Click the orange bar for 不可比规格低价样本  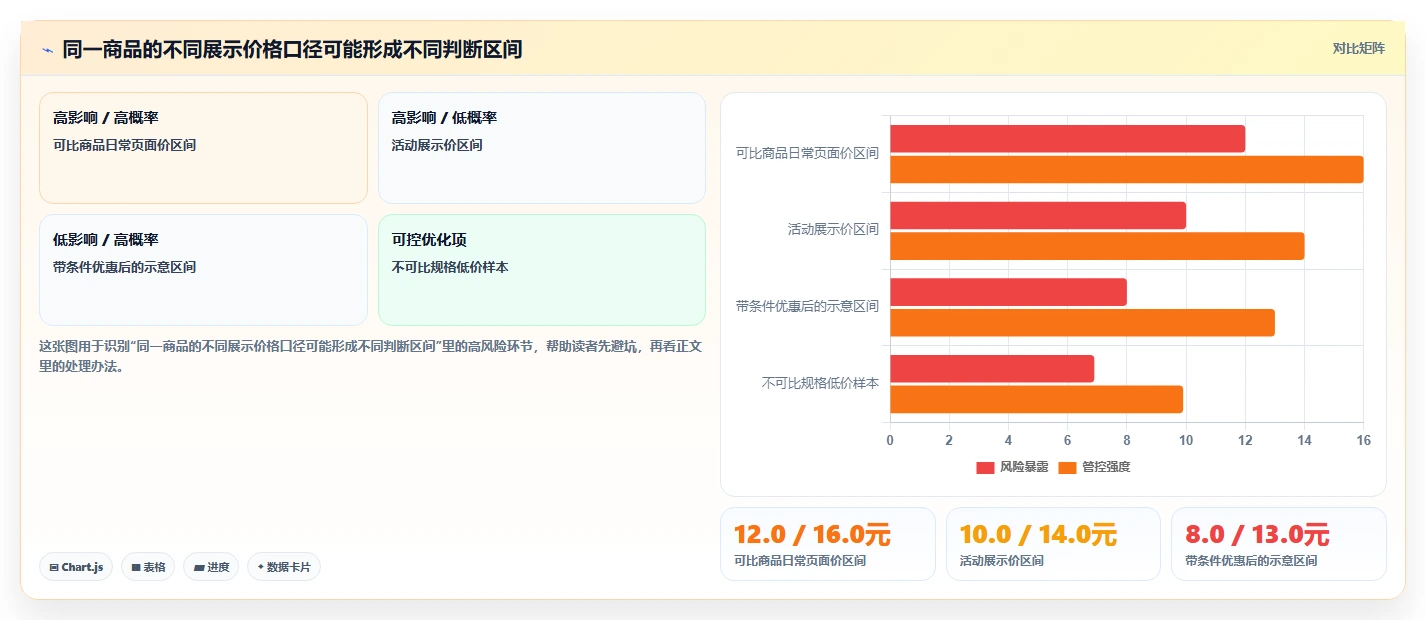tap(1037, 400)
